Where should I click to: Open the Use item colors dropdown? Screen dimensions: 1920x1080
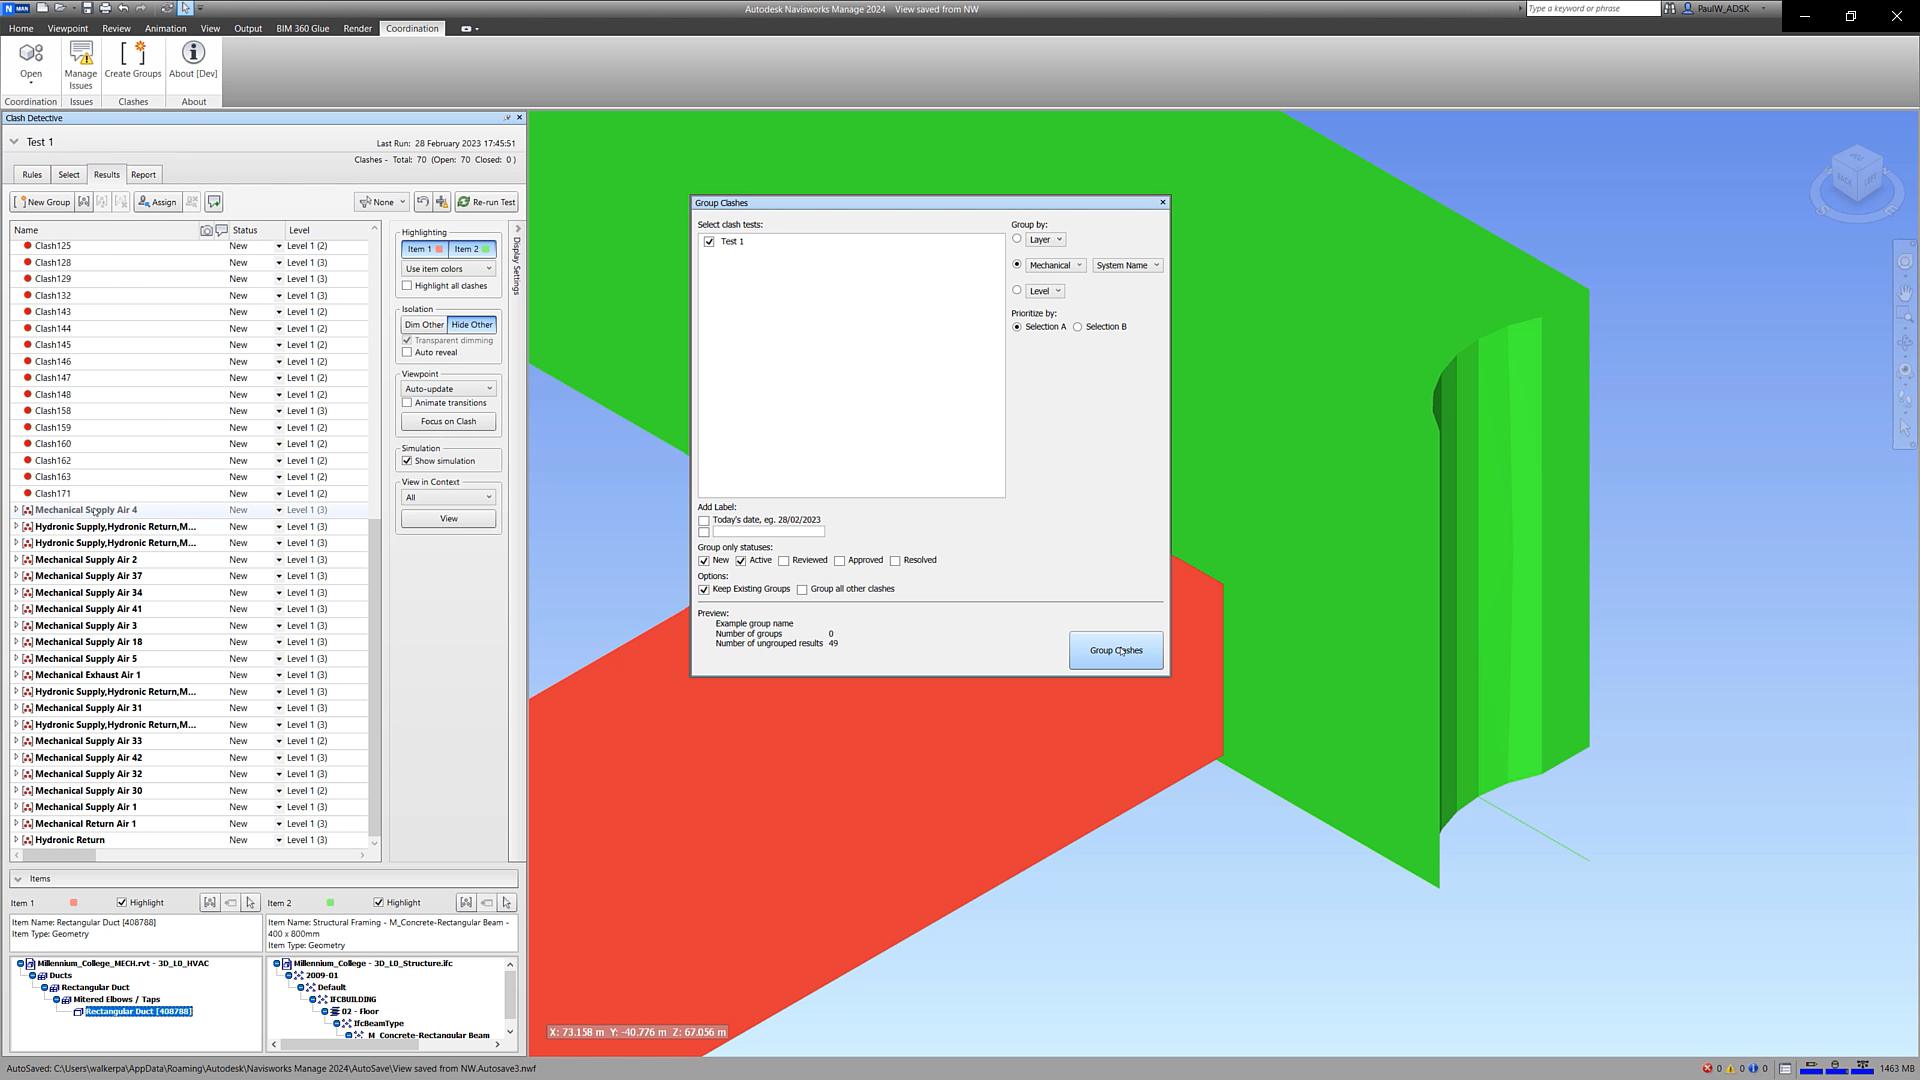point(448,269)
